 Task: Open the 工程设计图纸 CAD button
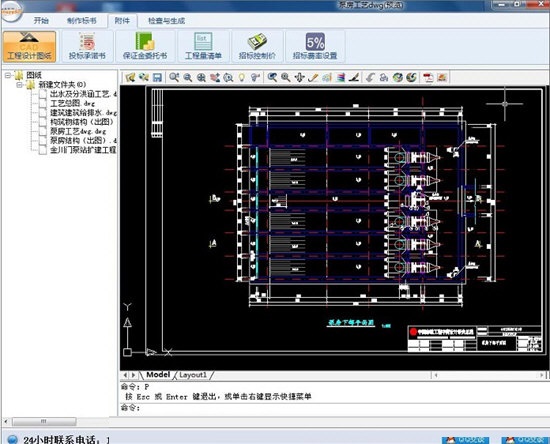tap(29, 46)
